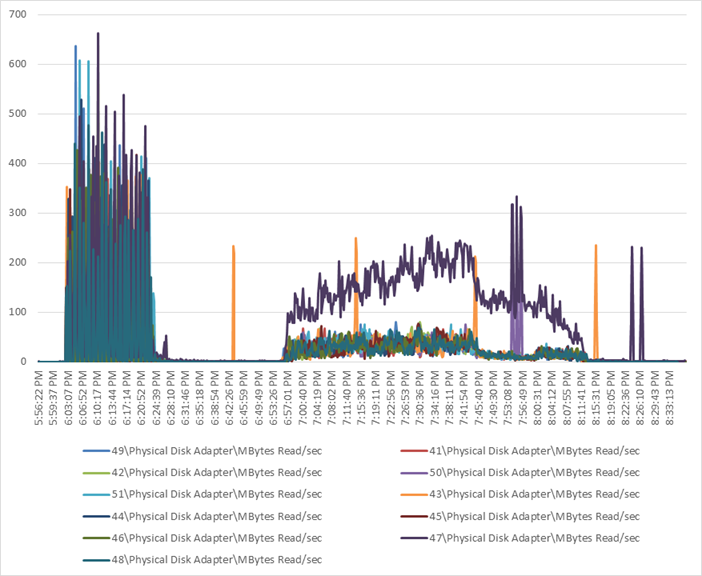Screen dimensions: 702x576
Task: Select legend entry 45\Physical Disk Adapter
Action: pos(520,516)
